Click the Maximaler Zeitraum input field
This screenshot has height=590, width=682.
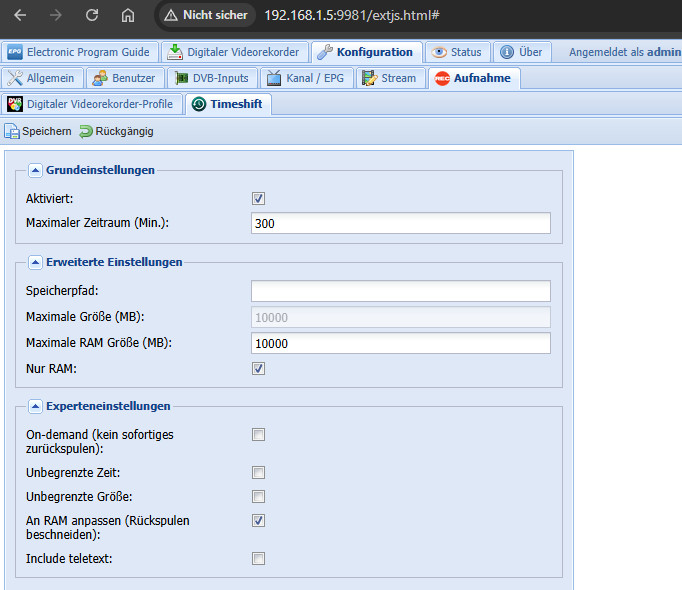[x=400, y=223]
